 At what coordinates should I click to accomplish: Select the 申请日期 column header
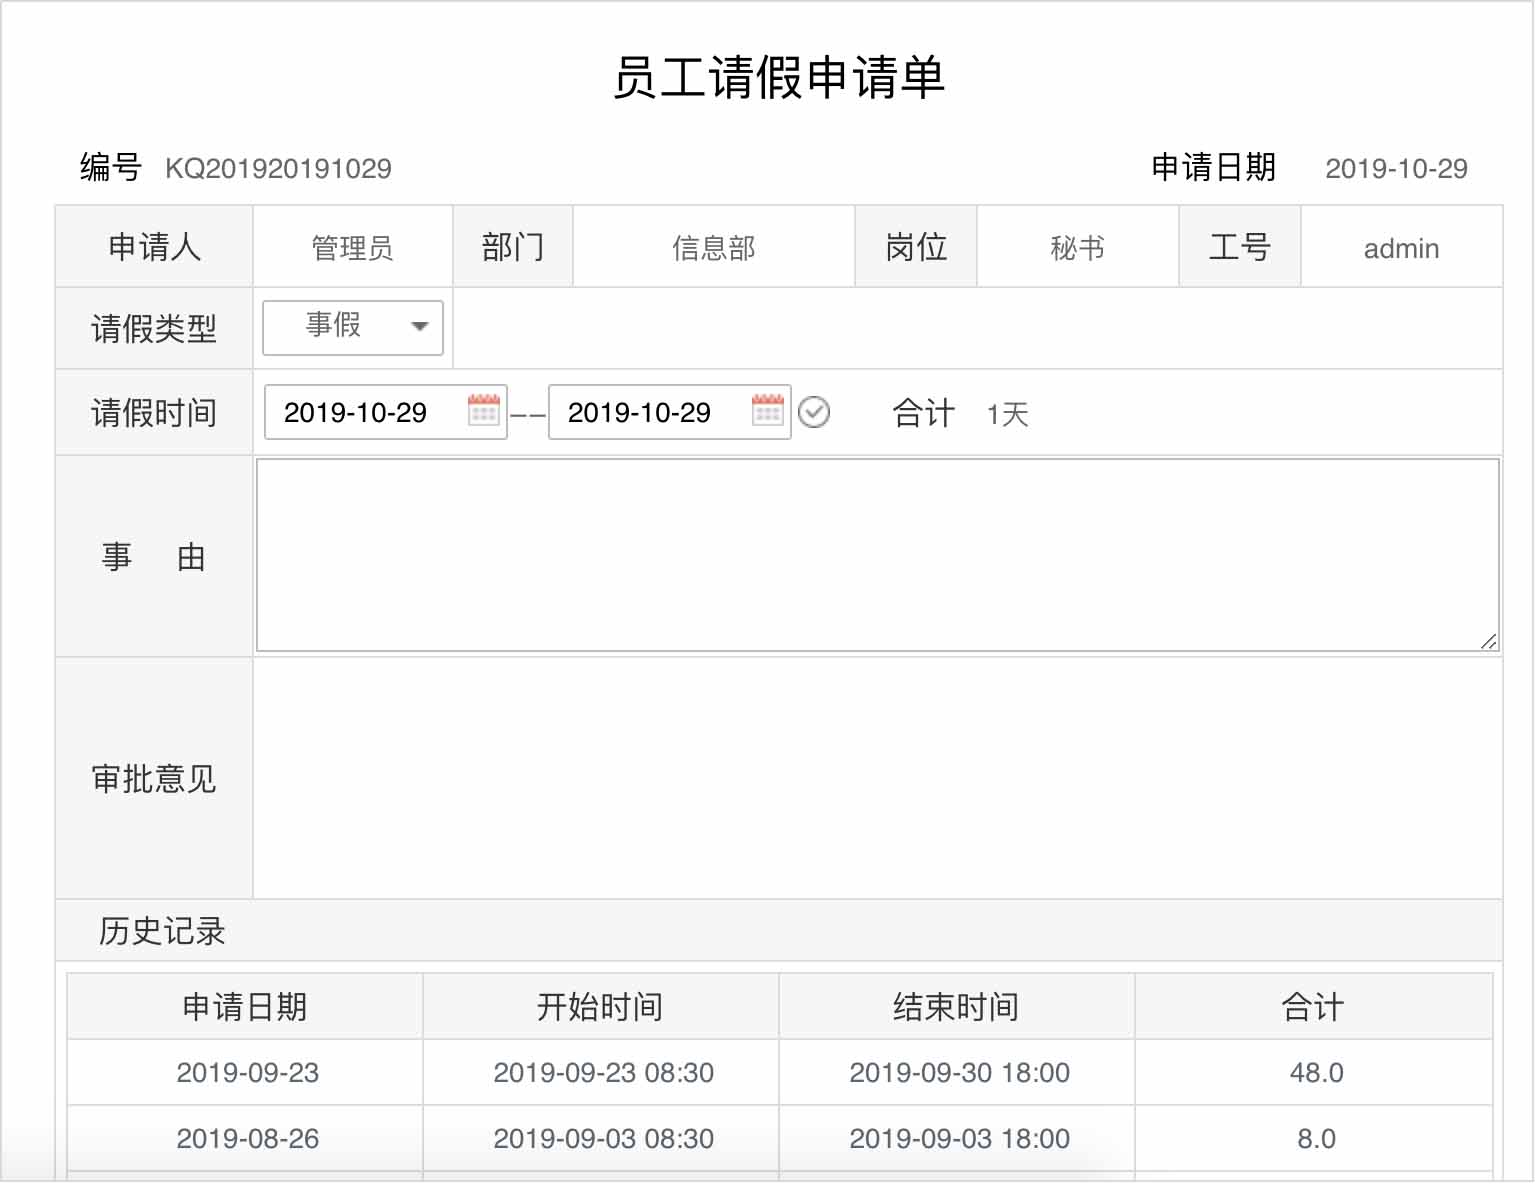pos(245,1006)
